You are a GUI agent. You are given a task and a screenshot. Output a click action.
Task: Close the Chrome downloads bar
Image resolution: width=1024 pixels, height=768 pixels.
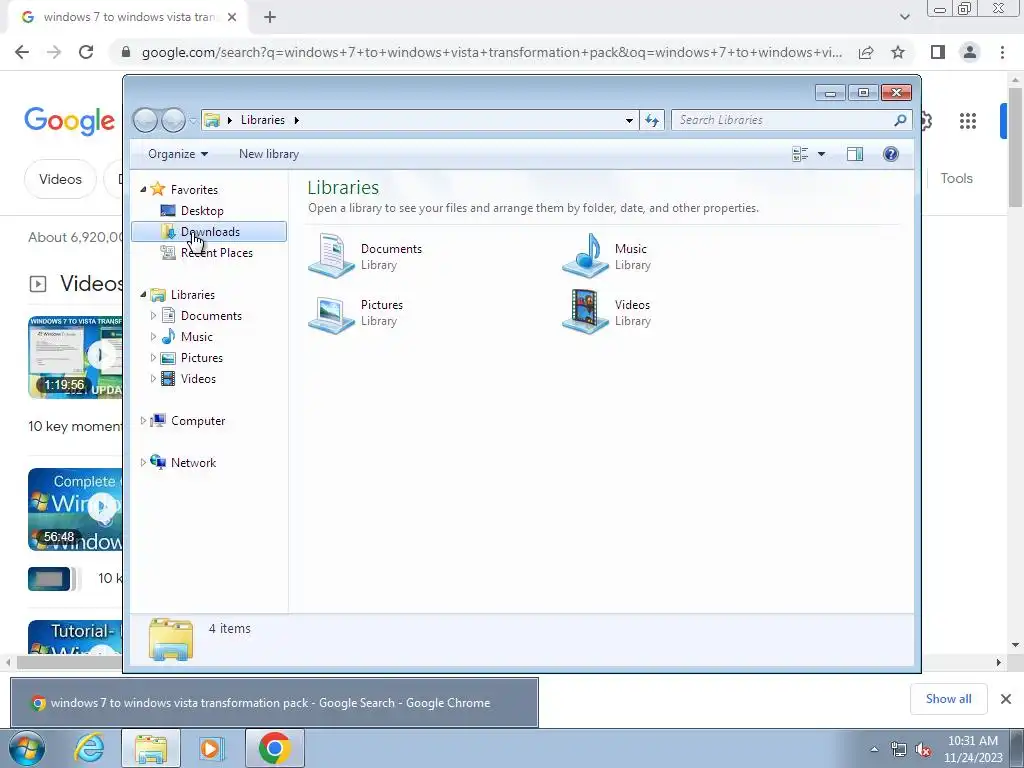tap(1006, 699)
